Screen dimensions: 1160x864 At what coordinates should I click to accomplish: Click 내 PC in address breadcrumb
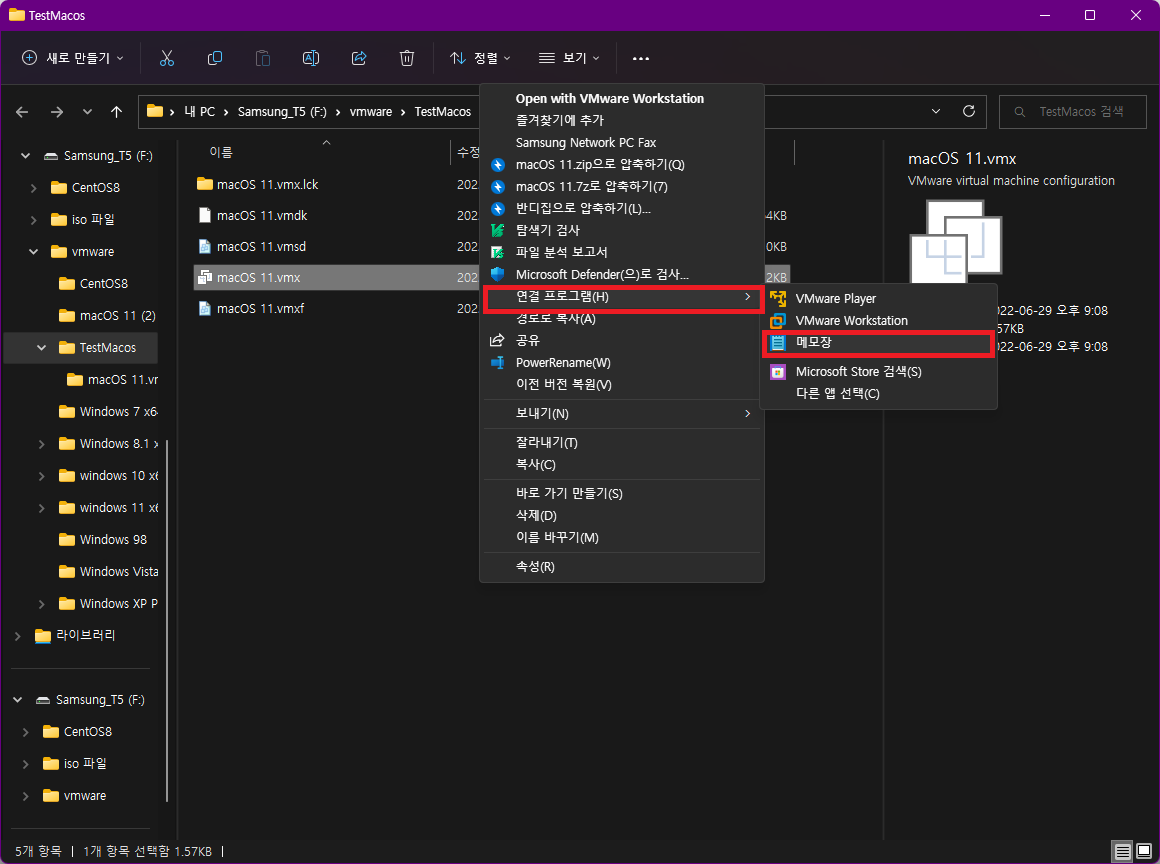(200, 112)
